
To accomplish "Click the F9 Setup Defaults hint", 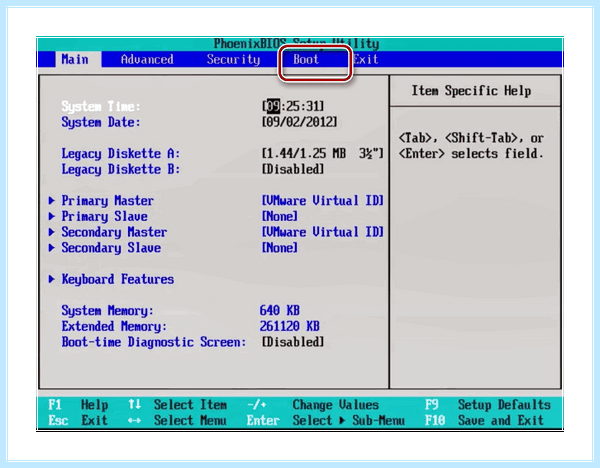I will 488,404.
